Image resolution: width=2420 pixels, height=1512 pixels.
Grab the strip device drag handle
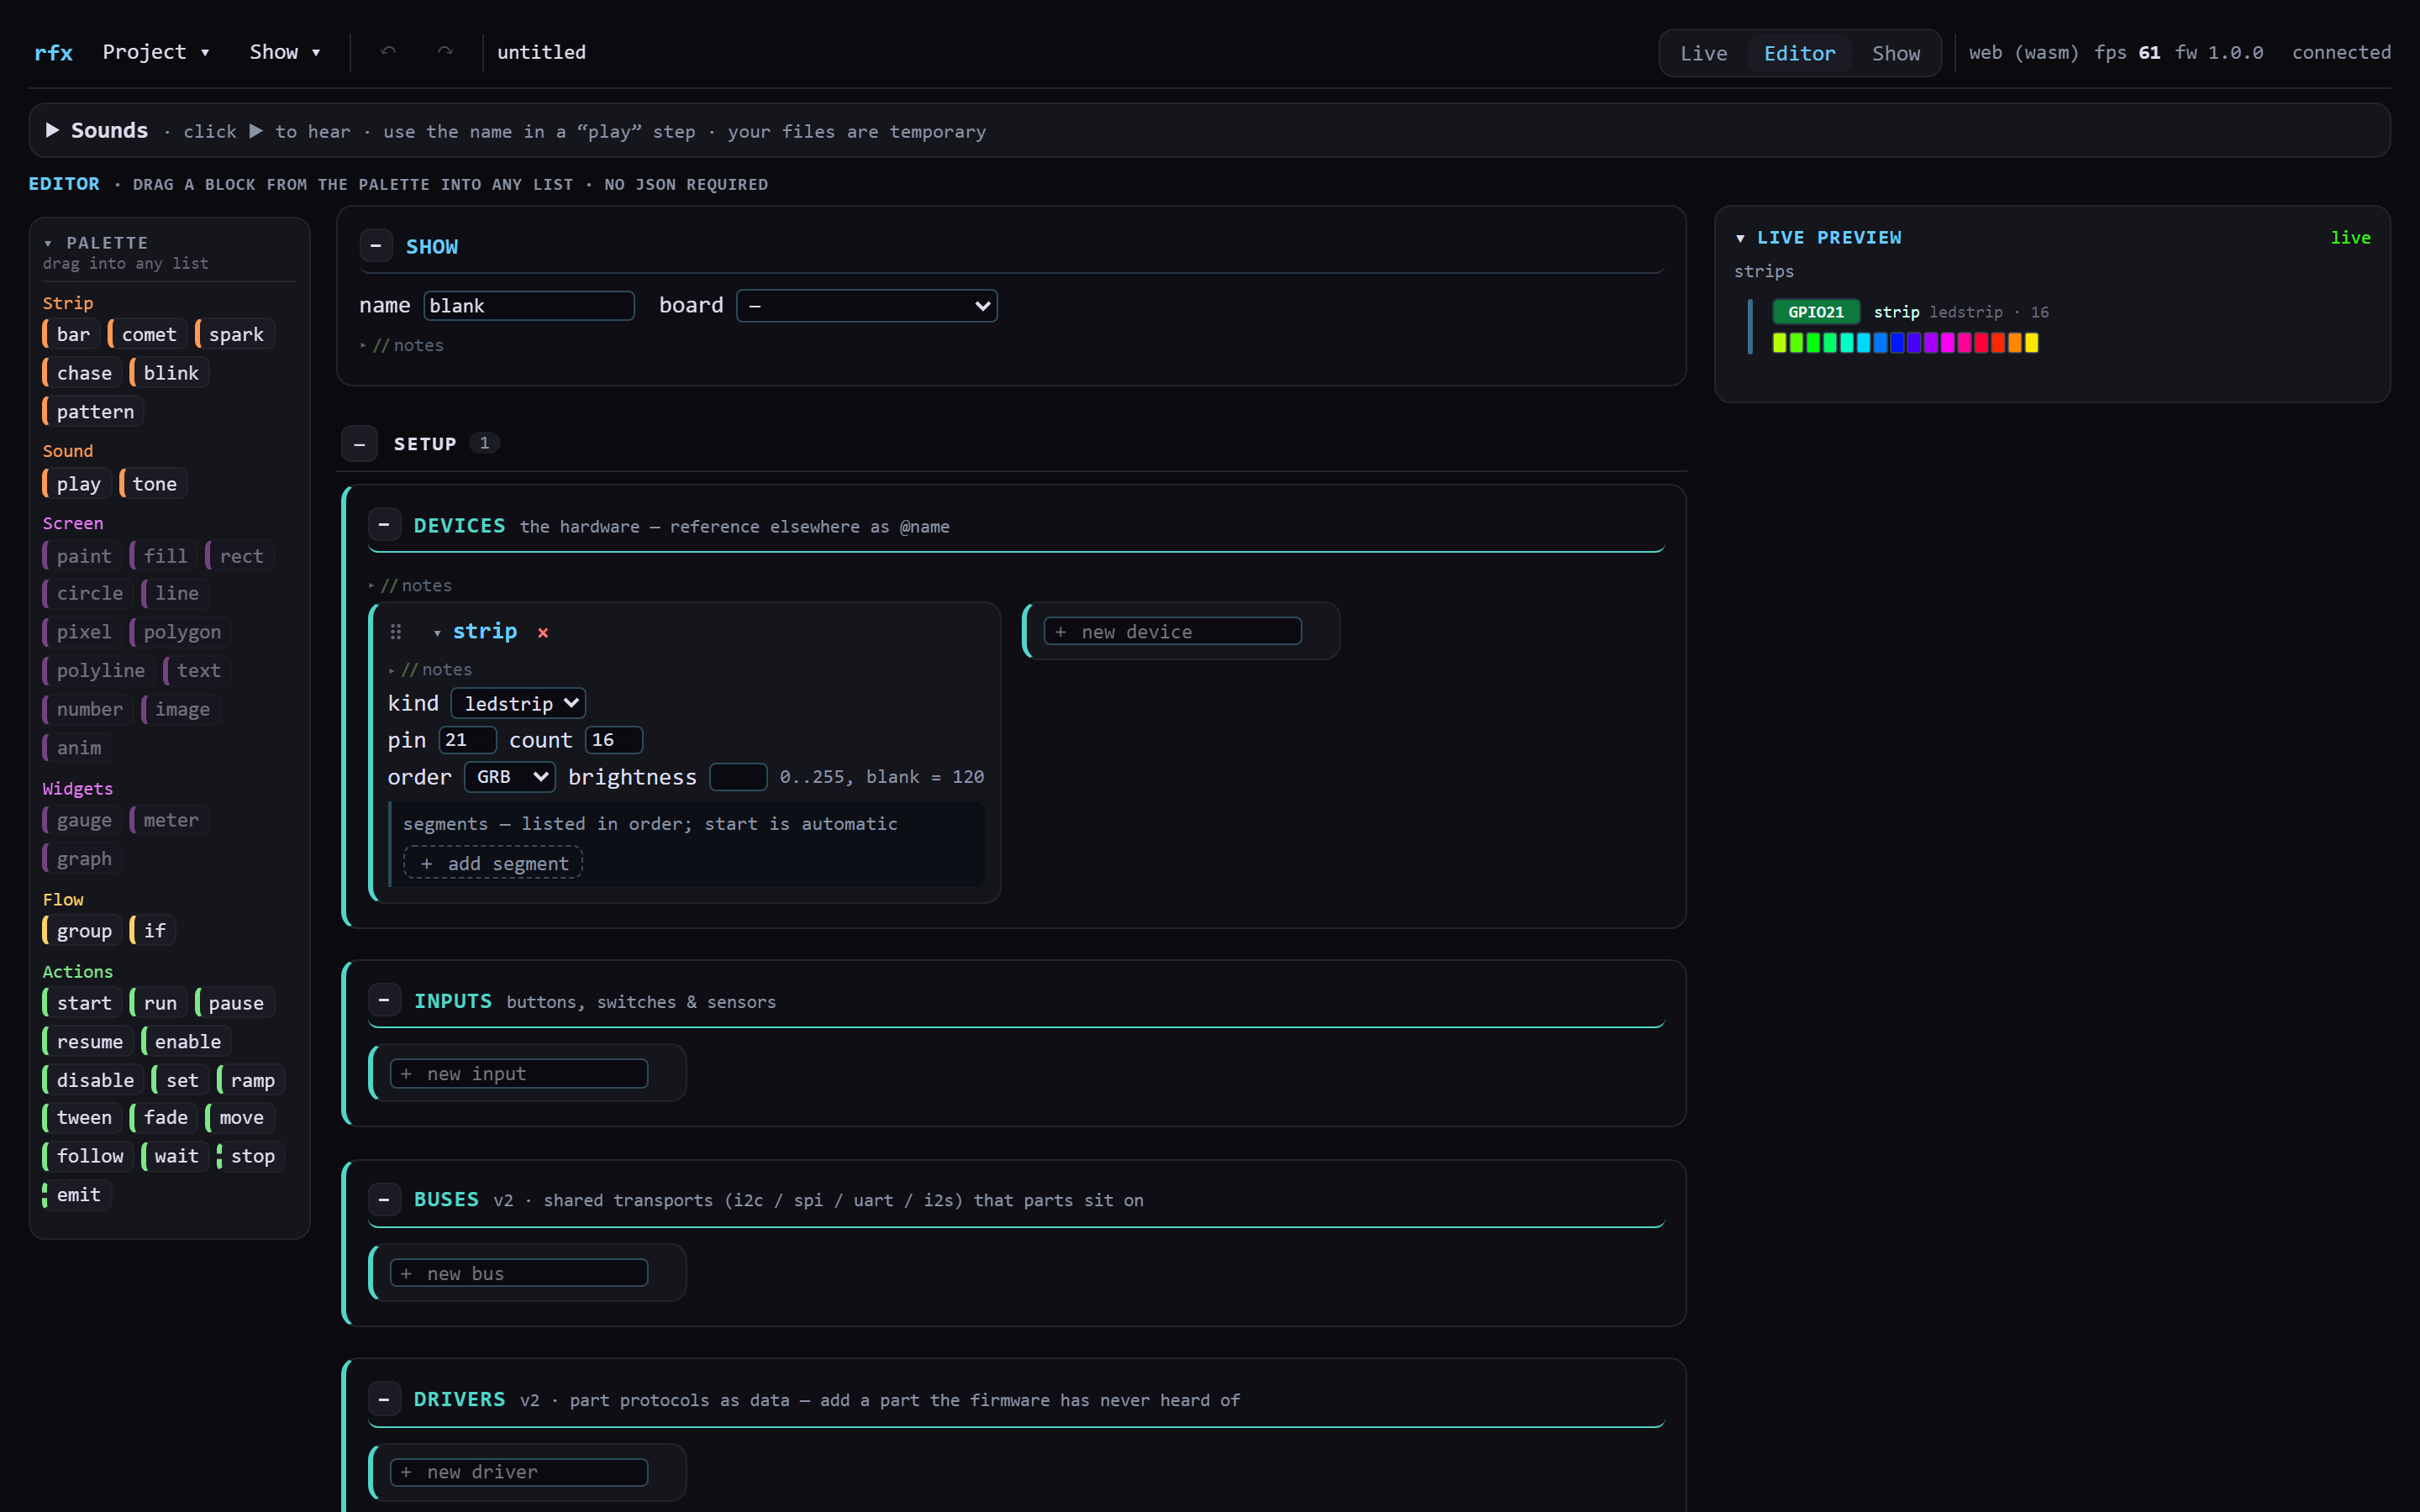click(396, 632)
